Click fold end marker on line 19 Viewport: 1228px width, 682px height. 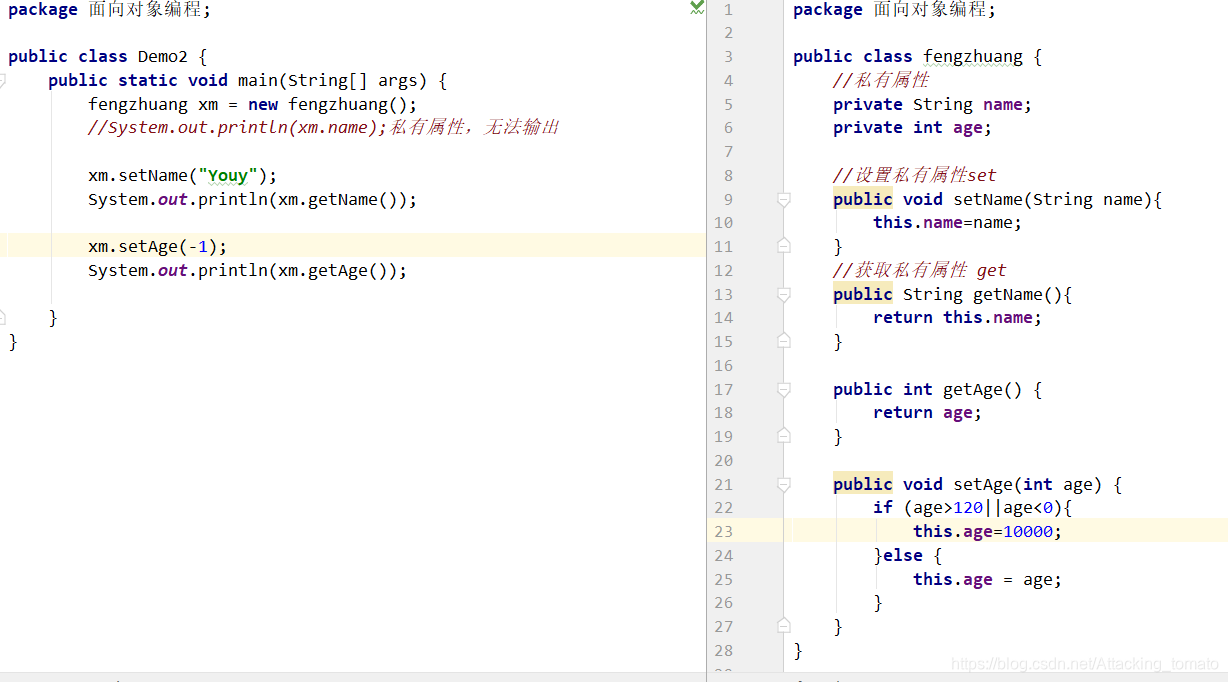click(784, 436)
